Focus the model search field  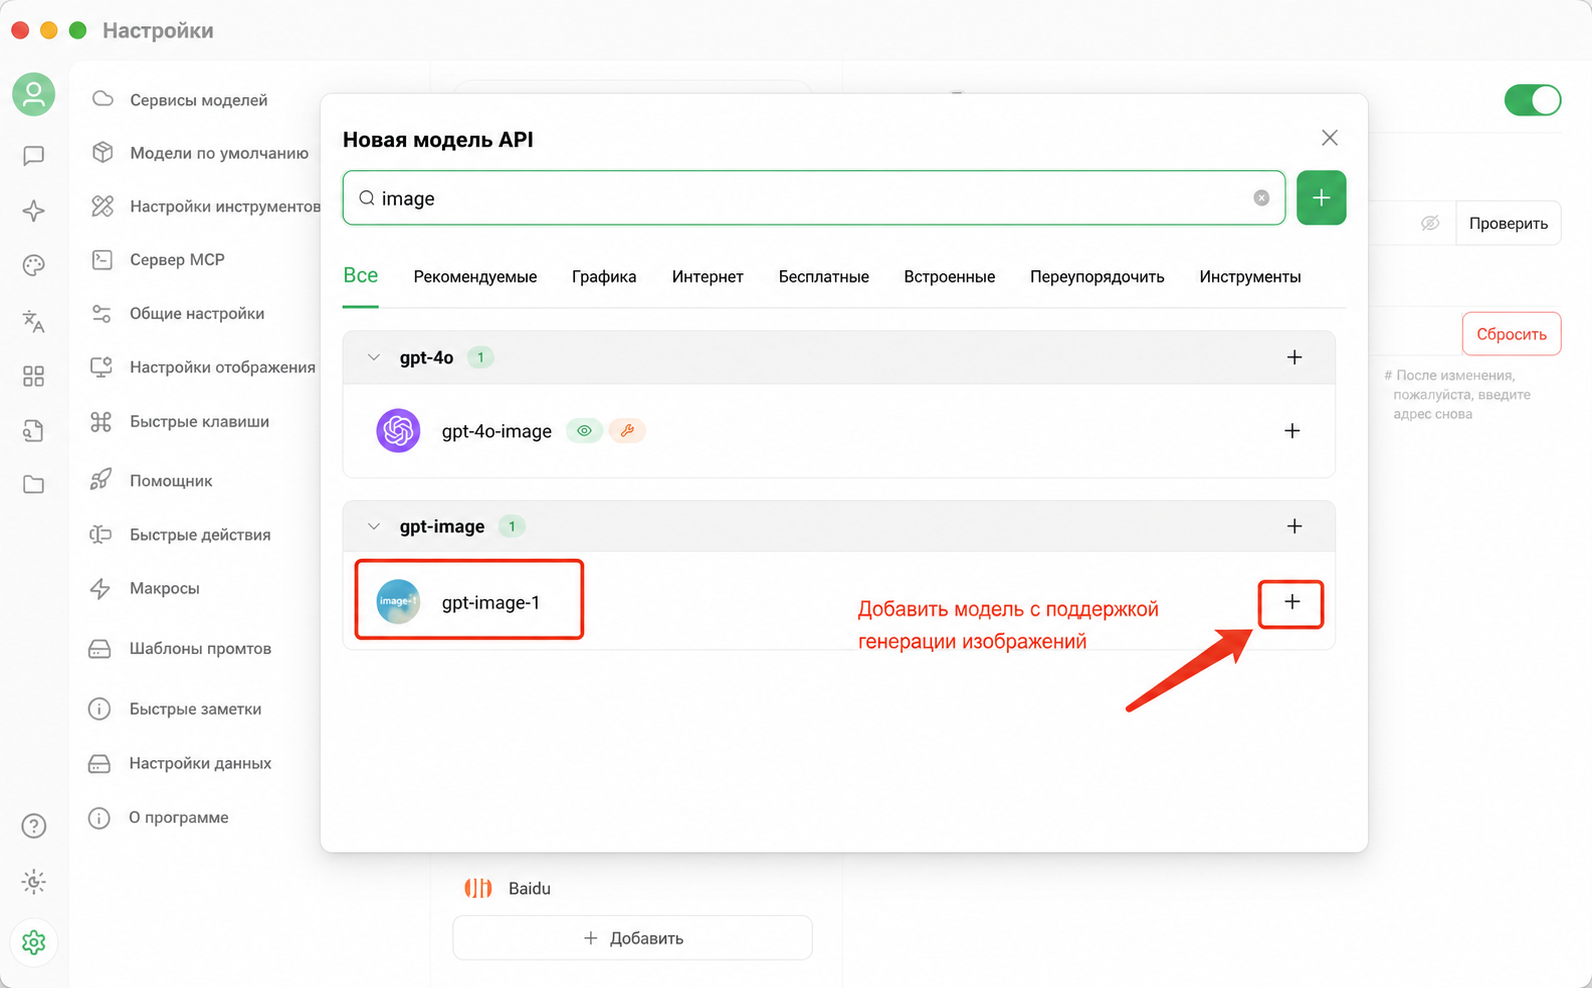click(x=814, y=198)
